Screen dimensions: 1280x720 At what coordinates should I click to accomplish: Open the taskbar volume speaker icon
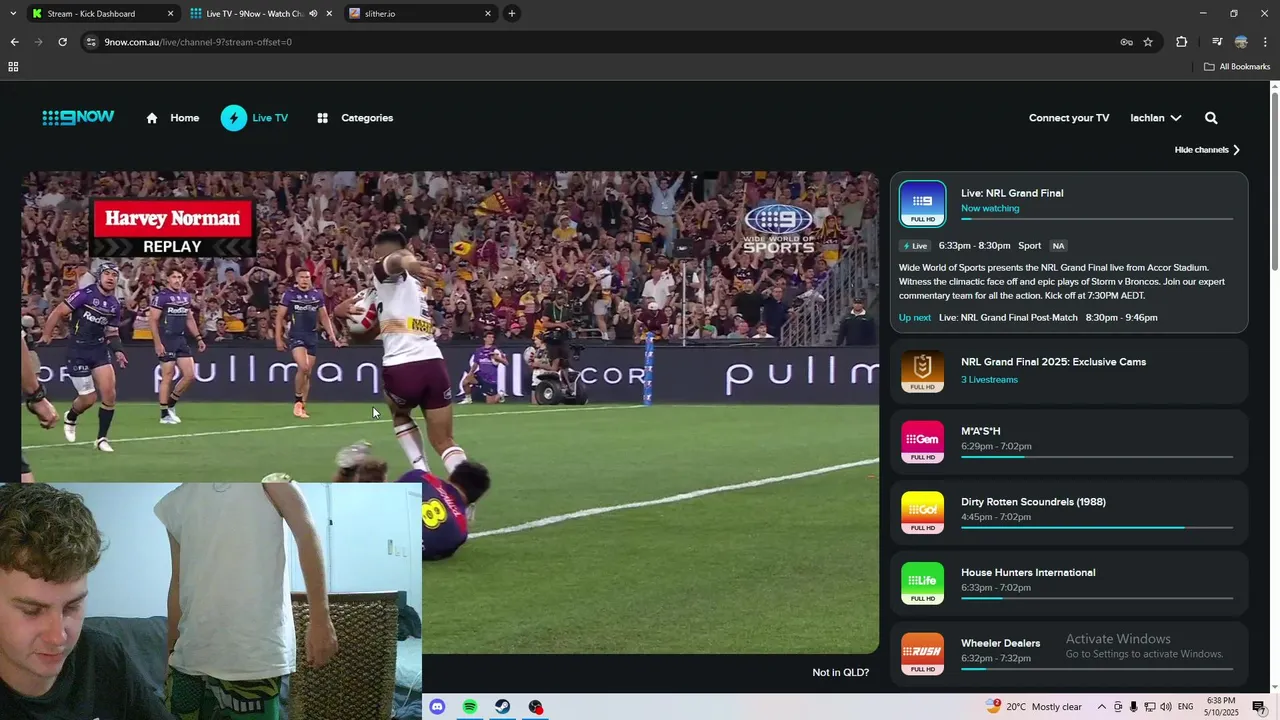[x=1166, y=707]
